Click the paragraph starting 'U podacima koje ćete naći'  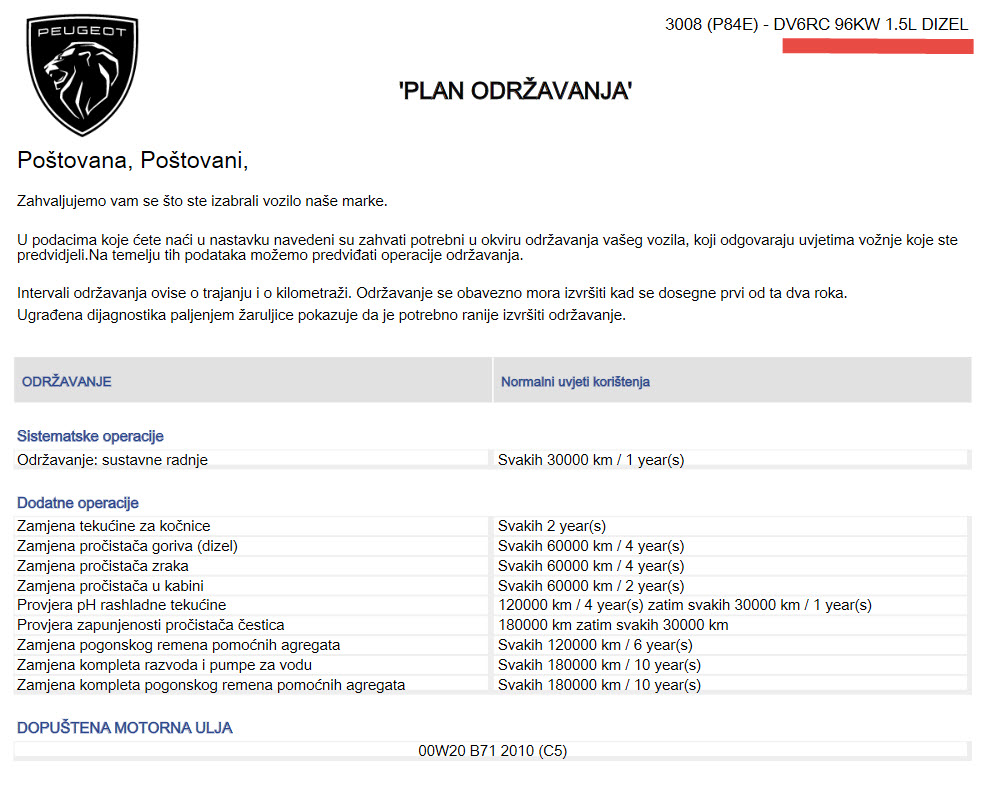(487, 247)
